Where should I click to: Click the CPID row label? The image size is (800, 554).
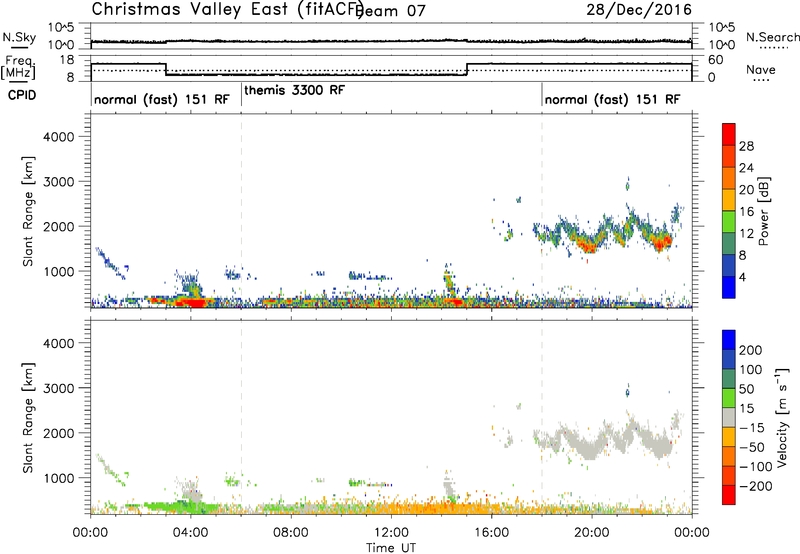(x=22, y=95)
